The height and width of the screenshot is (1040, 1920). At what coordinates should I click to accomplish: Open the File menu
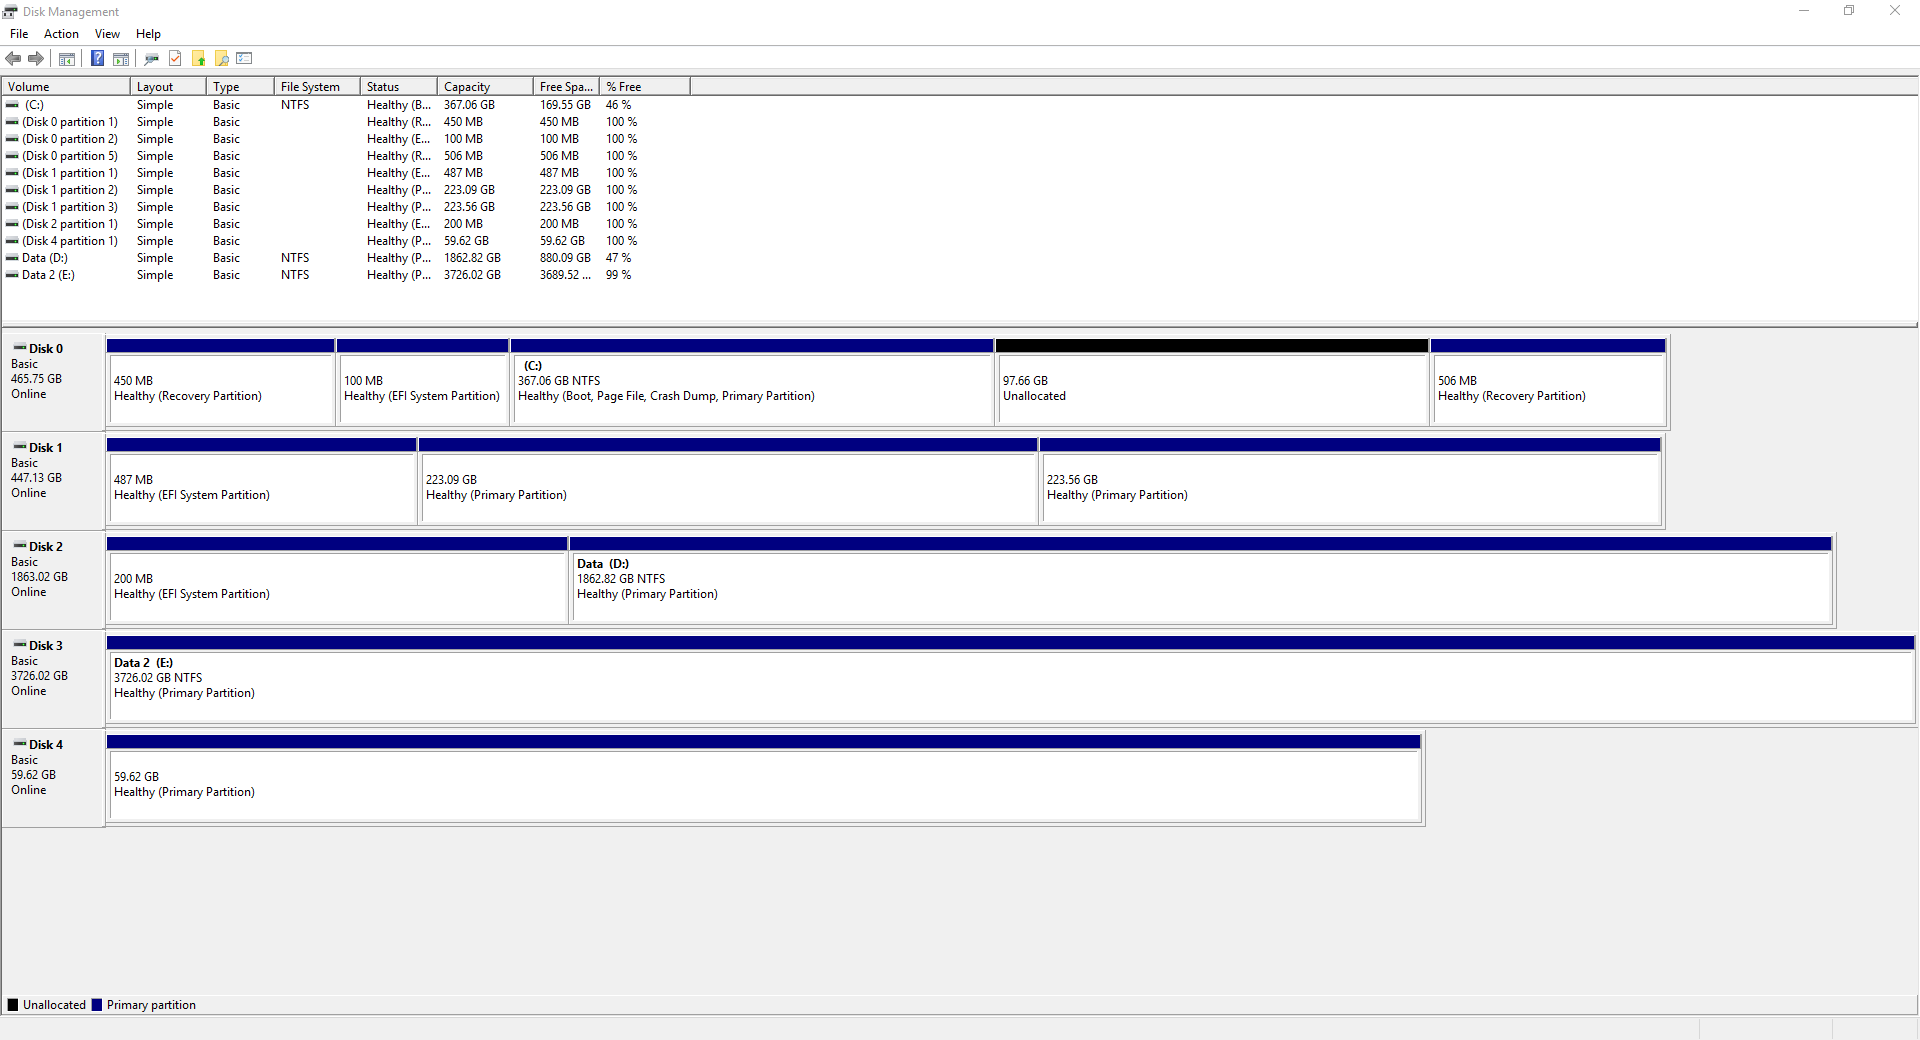point(19,34)
